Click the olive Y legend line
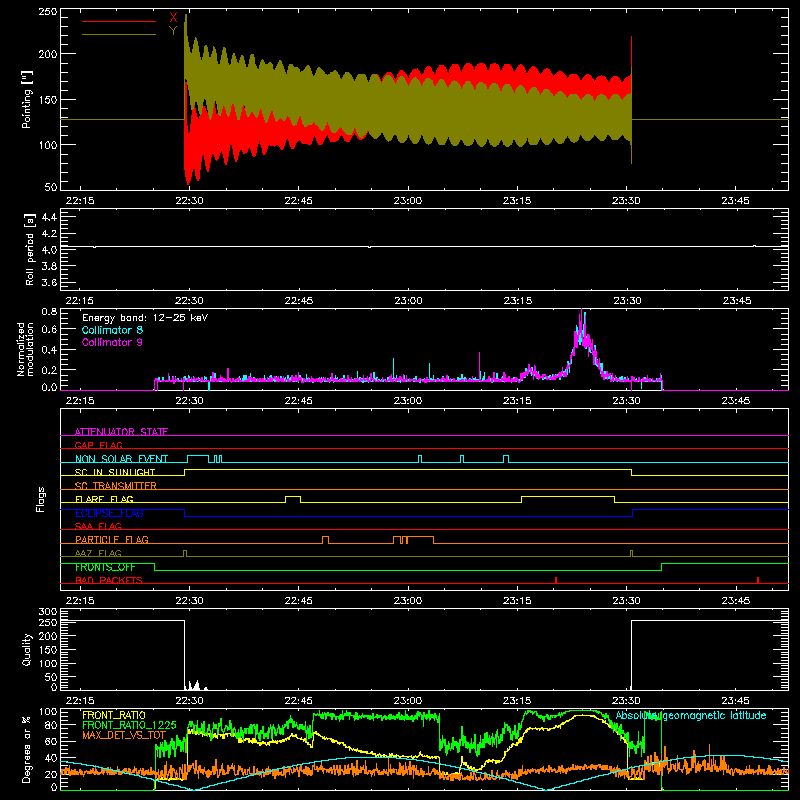 pyautogui.click(x=119, y=35)
